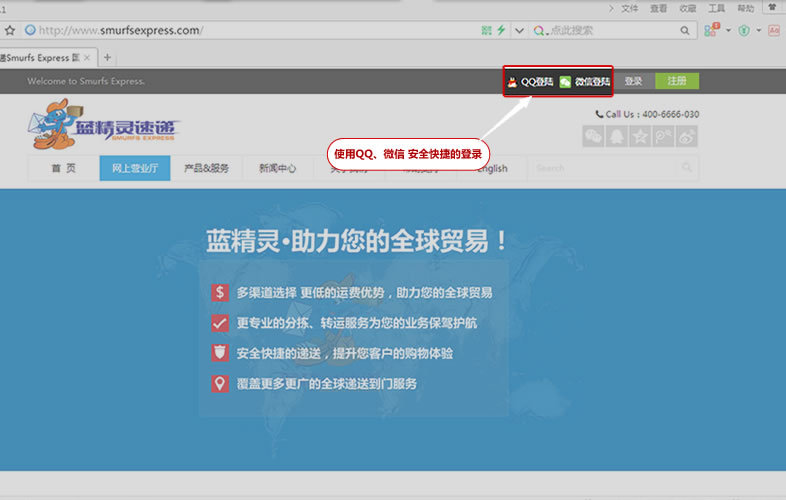Click the line 覆盖更多更广的全球递送到门服务
The width and height of the screenshot is (786, 500).
[327, 384]
